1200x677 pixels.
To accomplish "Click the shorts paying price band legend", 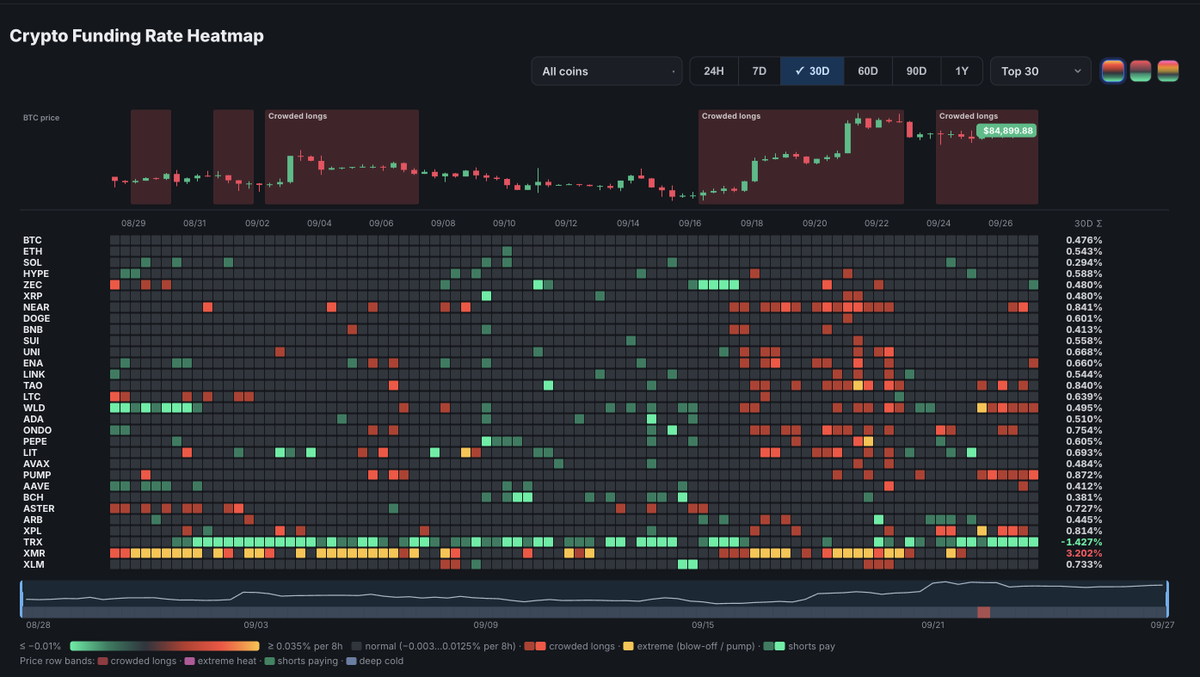I will pyautogui.click(x=300, y=660).
